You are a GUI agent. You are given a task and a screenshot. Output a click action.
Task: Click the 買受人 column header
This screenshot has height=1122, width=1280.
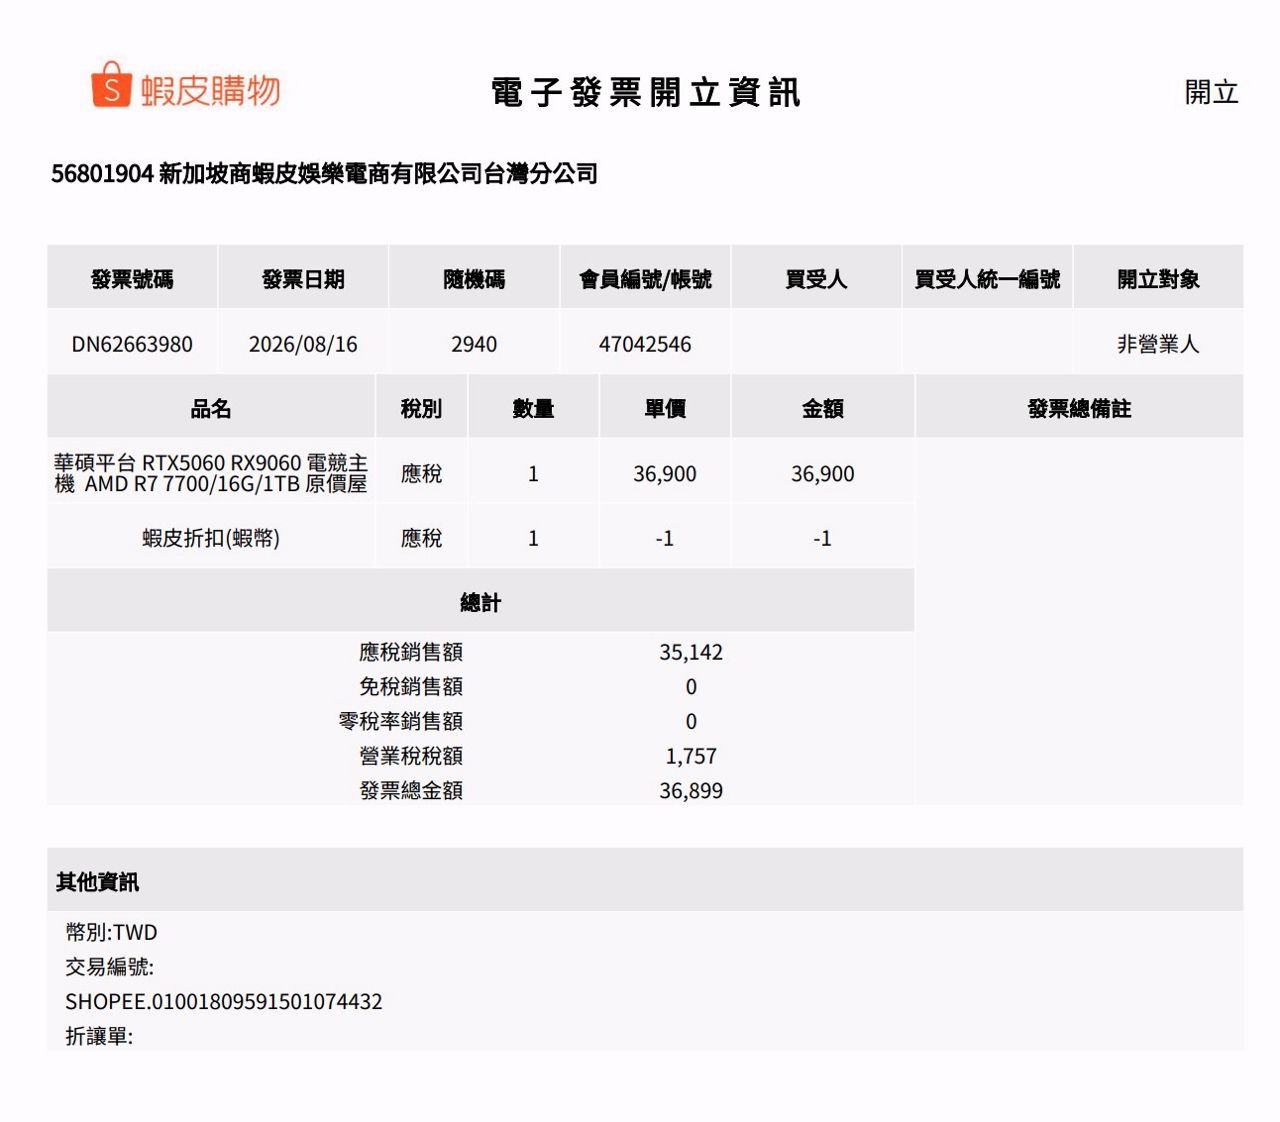coord(816,279)
